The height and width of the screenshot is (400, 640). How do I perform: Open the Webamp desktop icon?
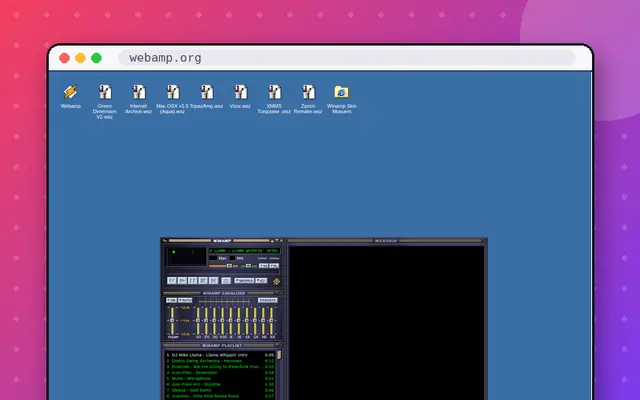coord(71,96)
